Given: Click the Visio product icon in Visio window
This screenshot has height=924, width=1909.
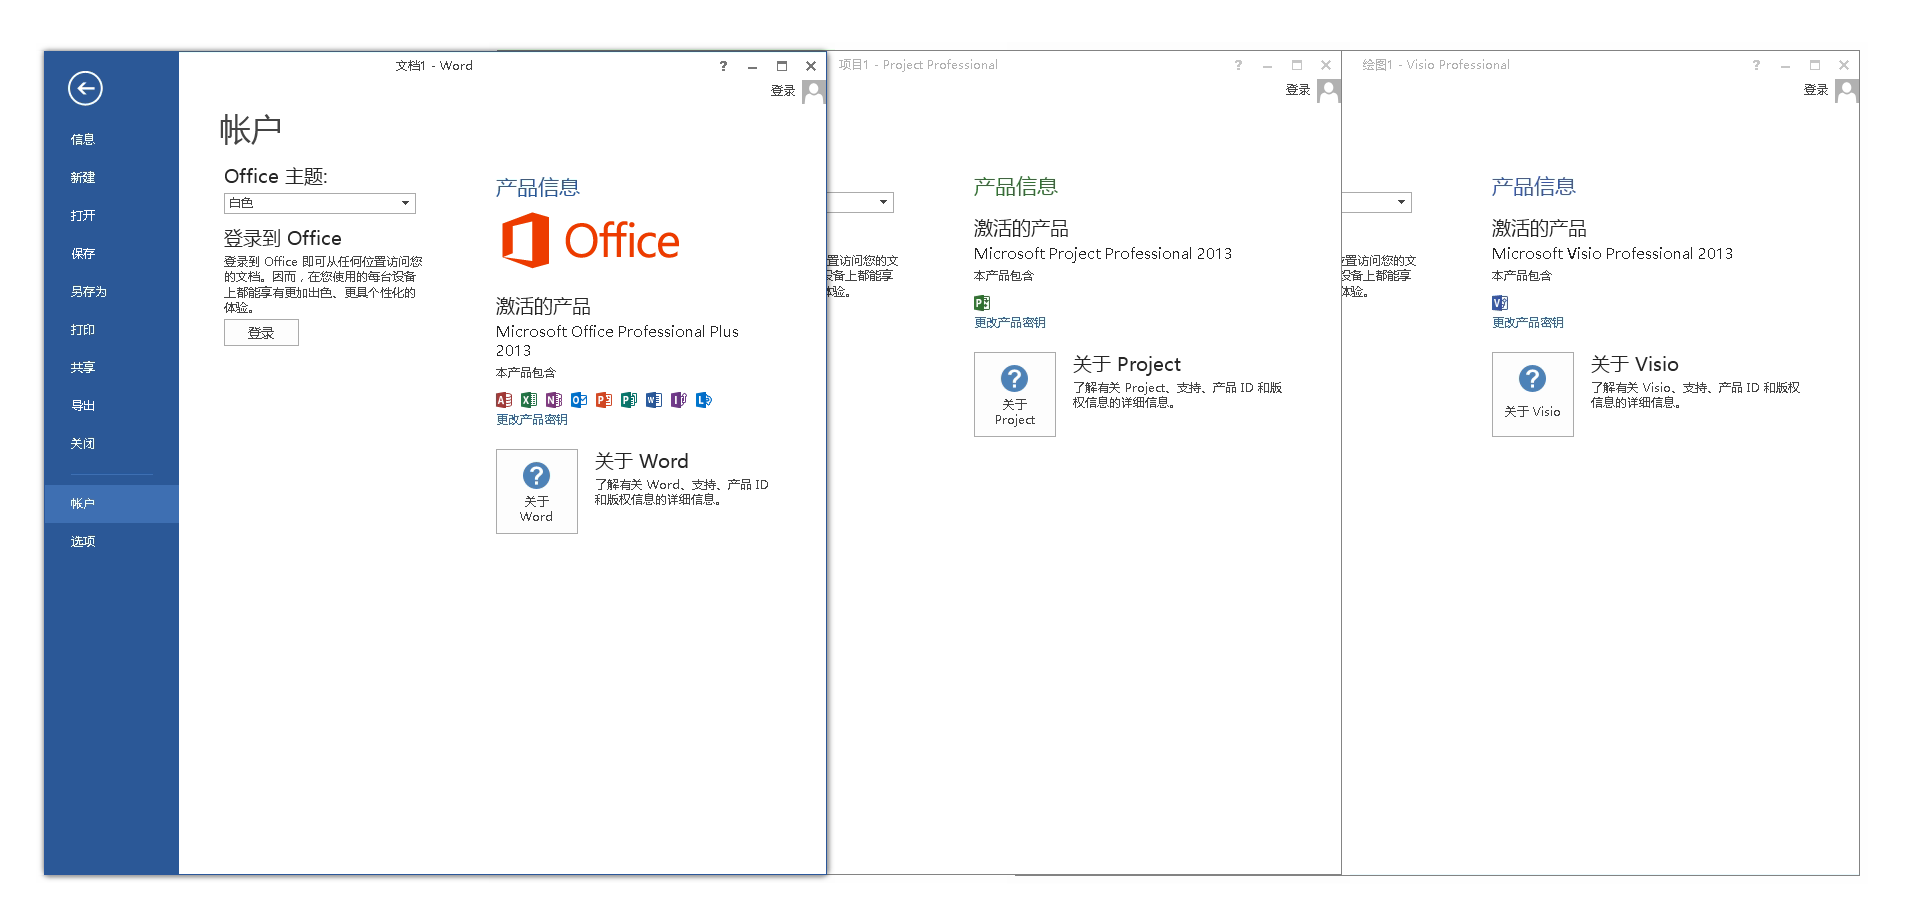Looking at the screenshot, I should pyautogui.click(x=1500, y=303).
